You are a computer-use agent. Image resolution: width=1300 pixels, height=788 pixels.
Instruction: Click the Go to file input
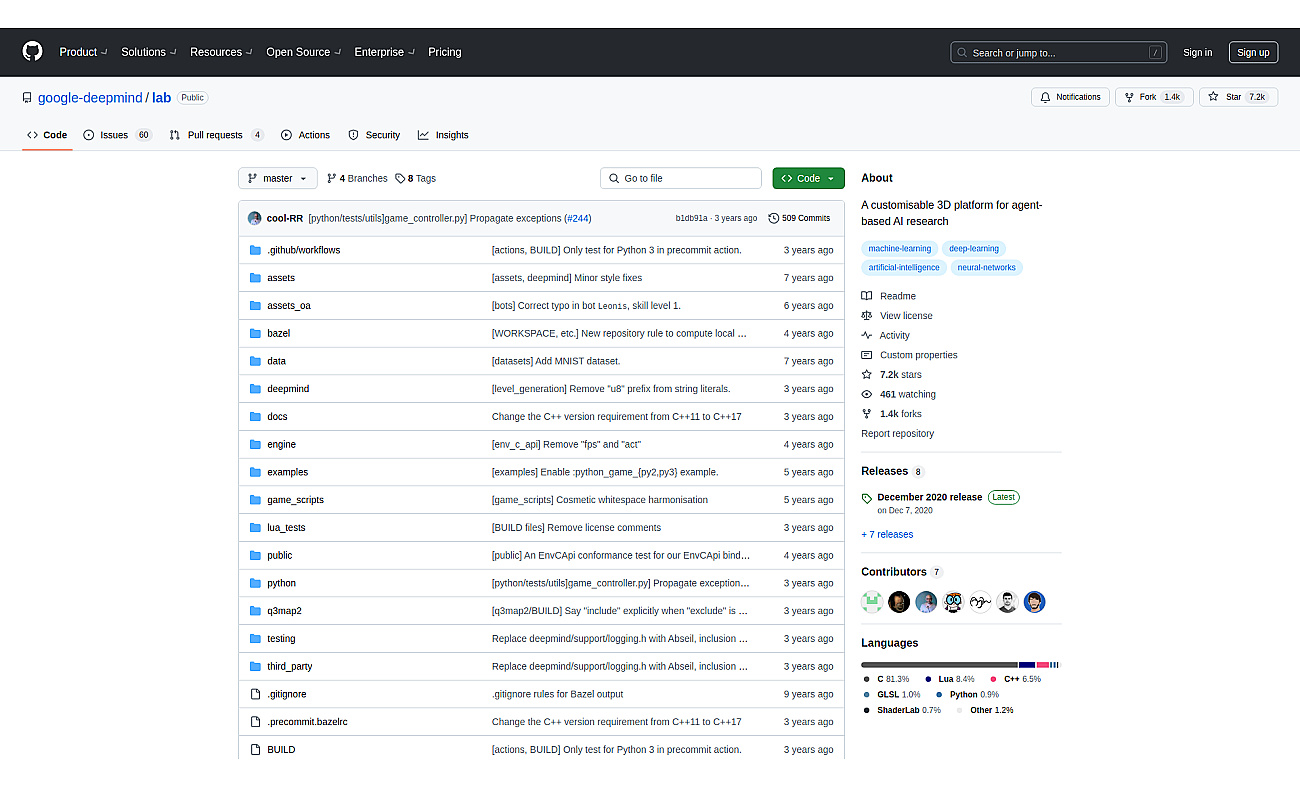coord(681,178)
